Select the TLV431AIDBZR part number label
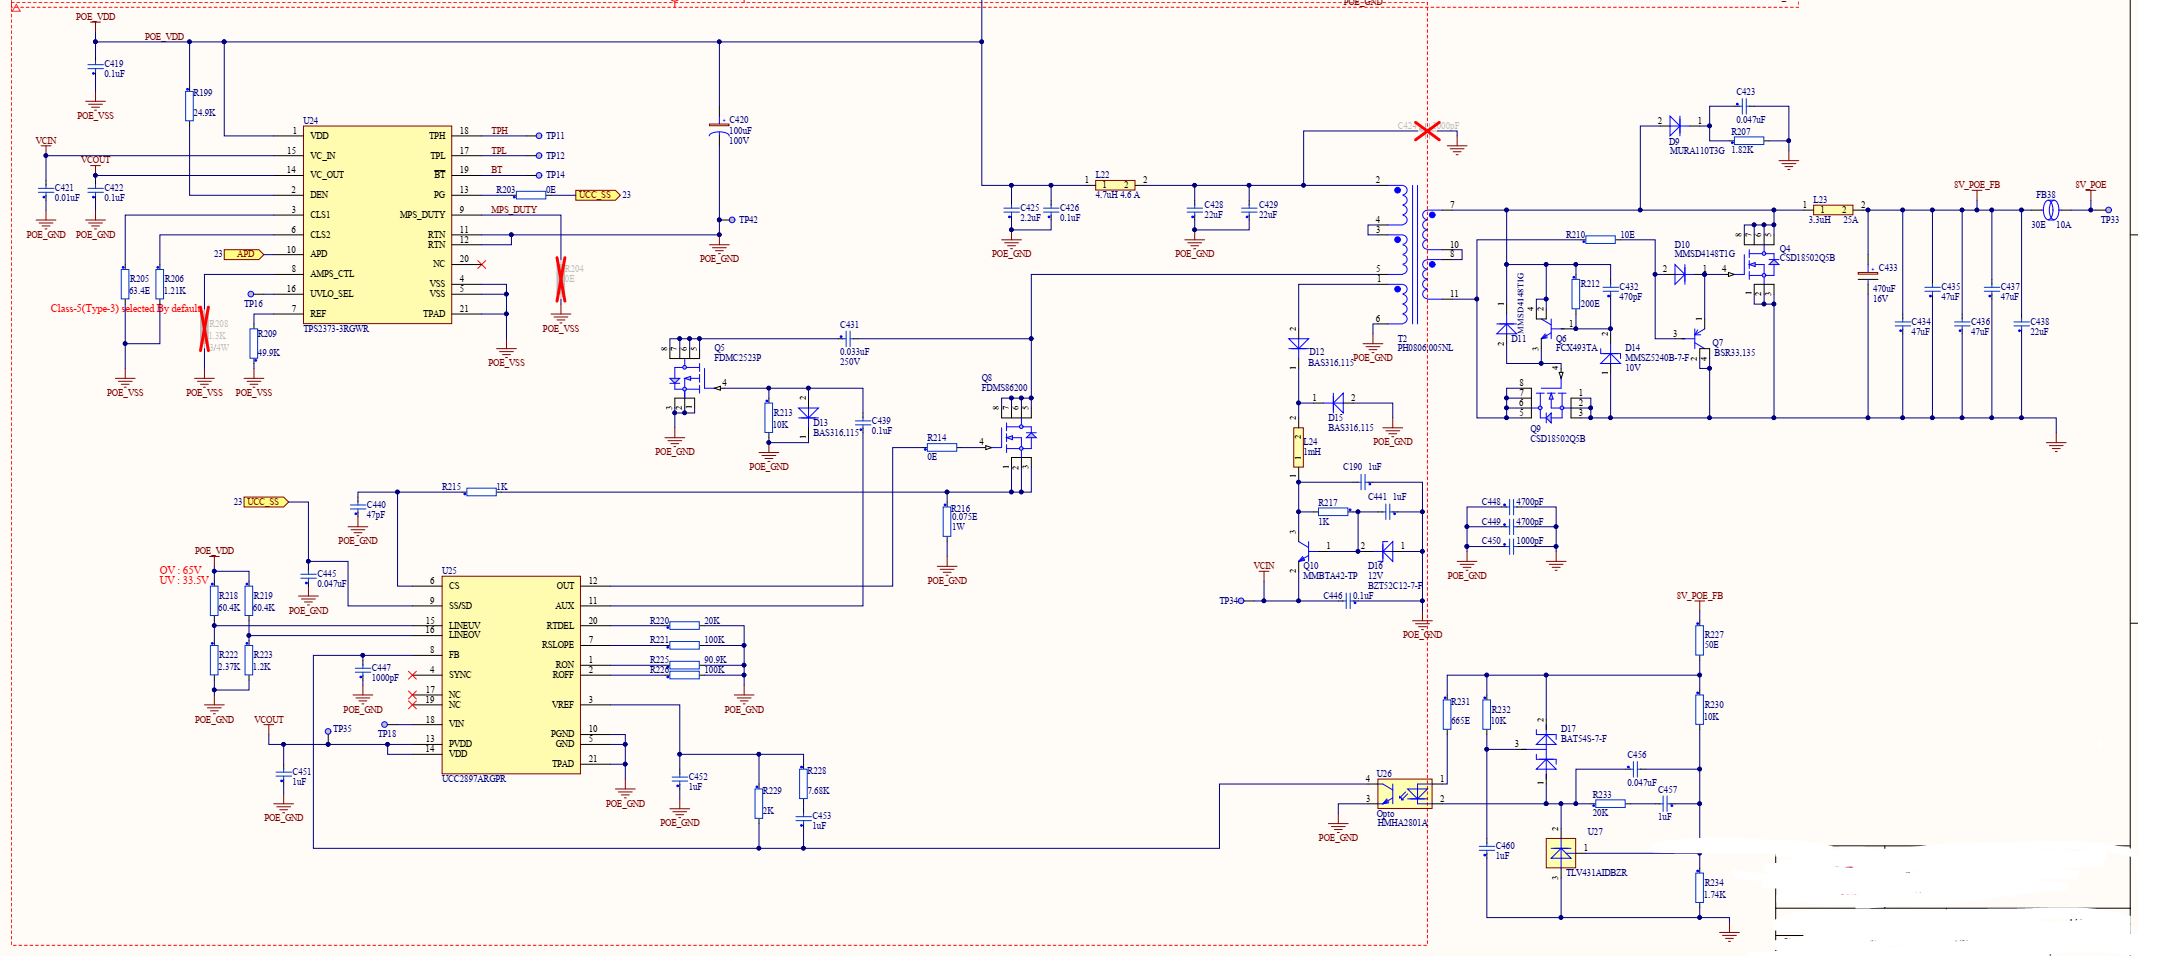This screenshot has width=2157, height=969. (1596, 873)
